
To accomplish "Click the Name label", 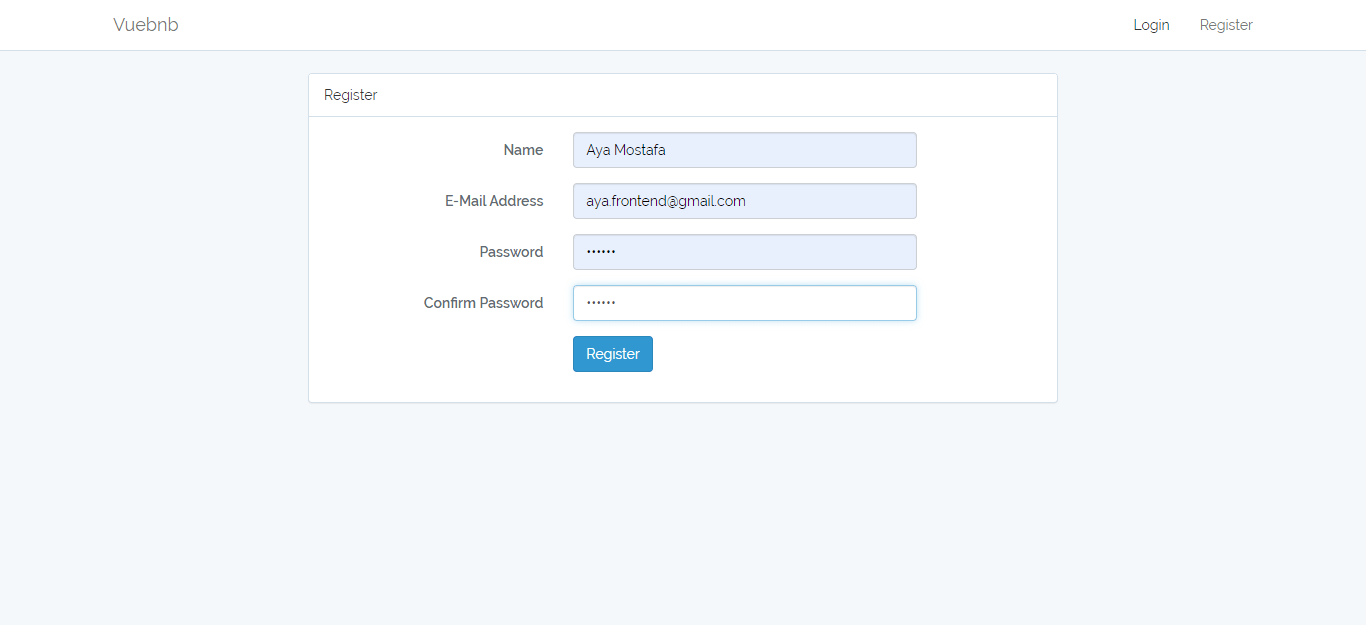I will [x=523, y=150].
